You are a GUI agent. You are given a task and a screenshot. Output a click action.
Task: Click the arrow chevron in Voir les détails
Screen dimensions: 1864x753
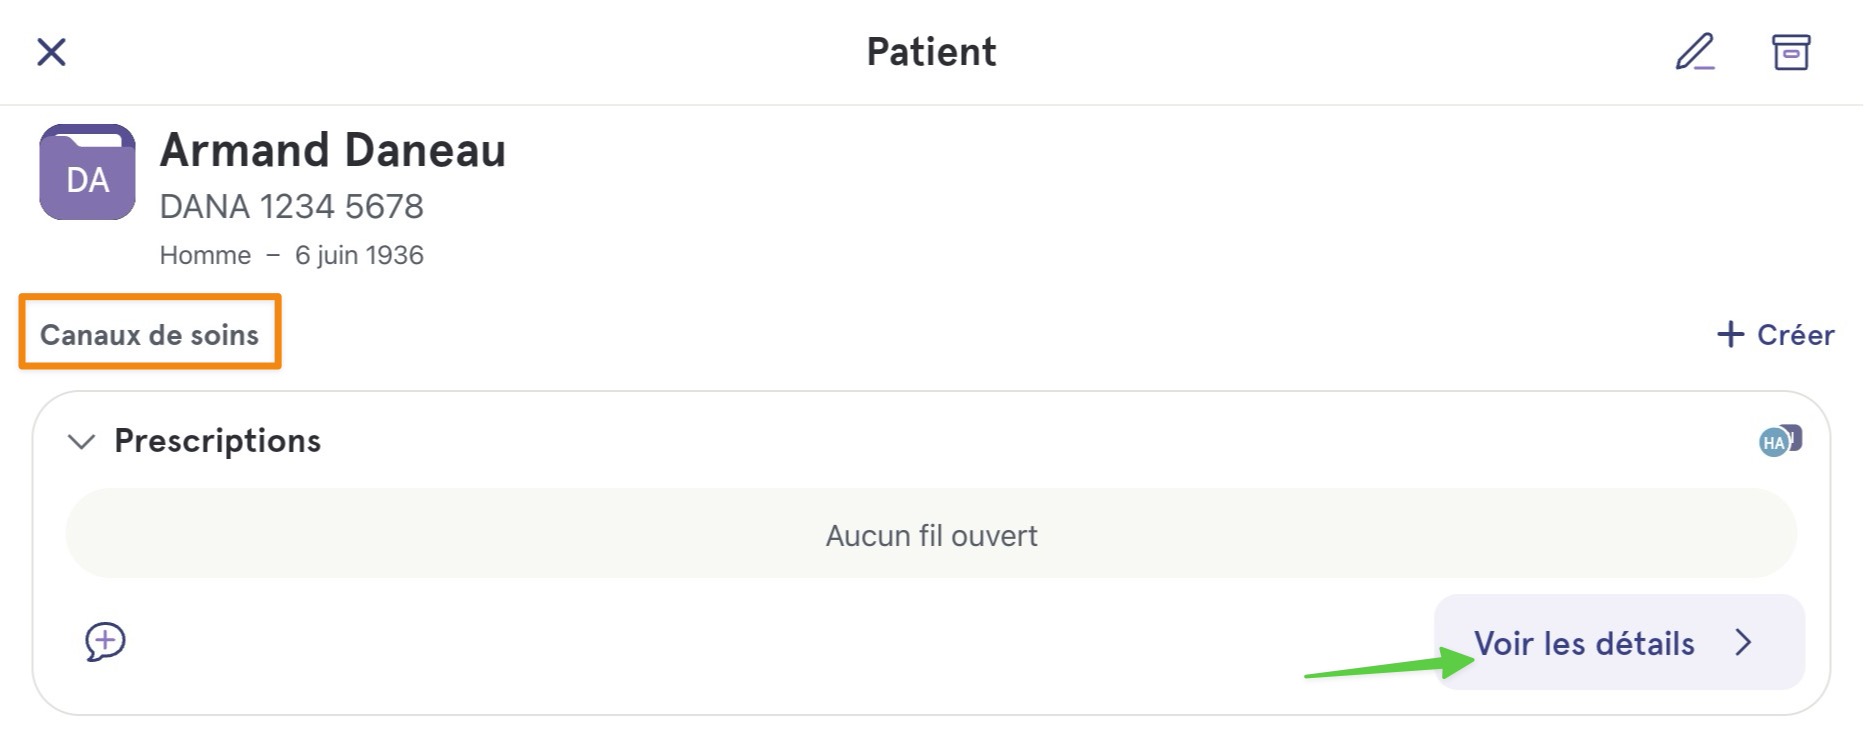[1744, 642]
